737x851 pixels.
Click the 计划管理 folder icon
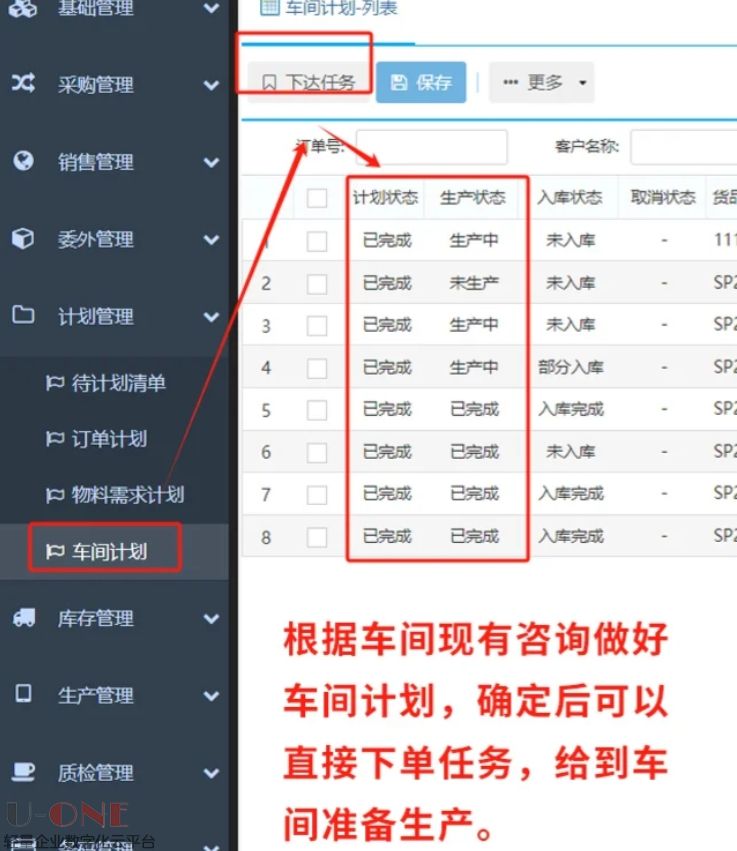tap(23, 315)
